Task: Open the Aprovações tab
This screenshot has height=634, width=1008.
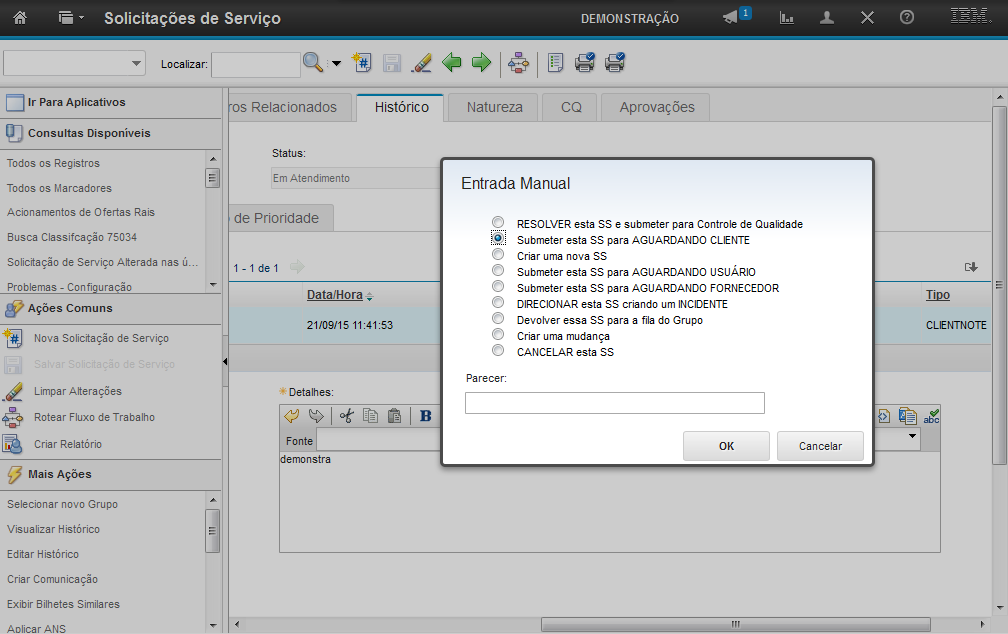Action: (656, 107)
